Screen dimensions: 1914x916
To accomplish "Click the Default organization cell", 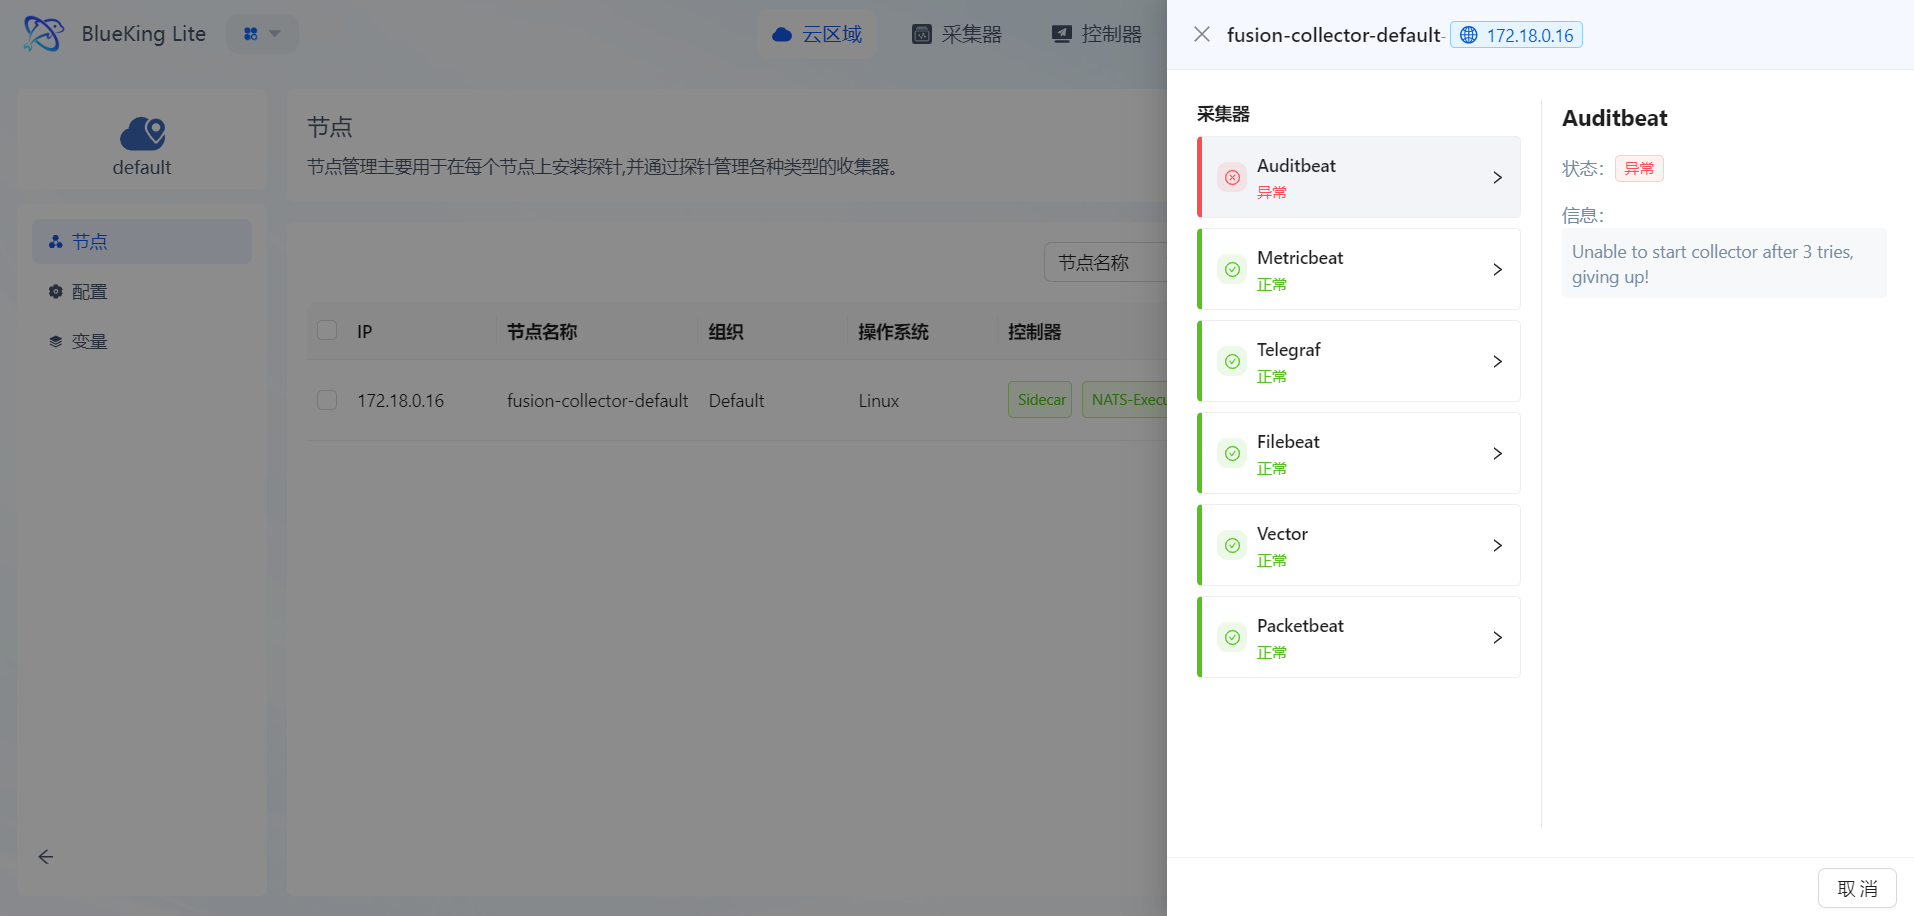I will (x=736, y=401).
